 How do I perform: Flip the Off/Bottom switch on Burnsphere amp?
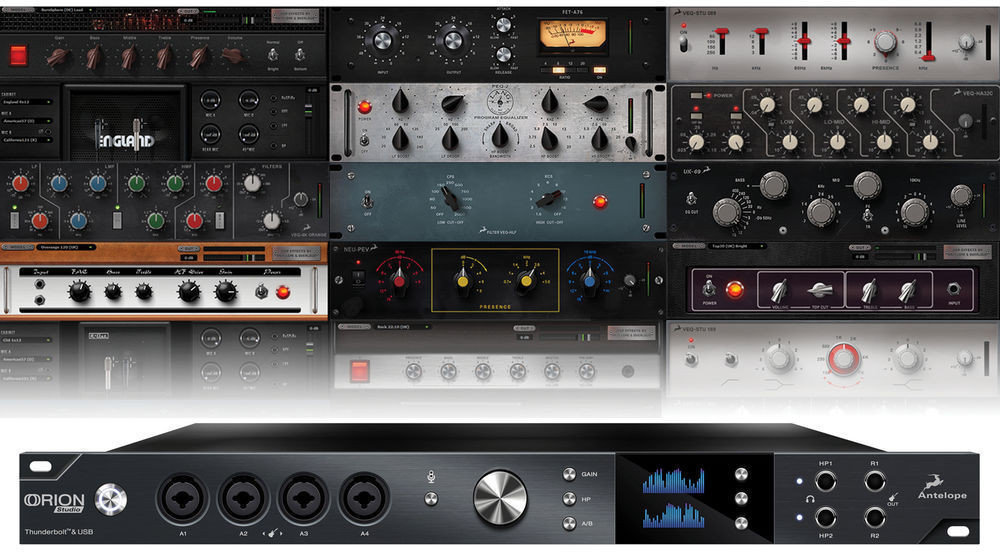(x=300, y=55)
